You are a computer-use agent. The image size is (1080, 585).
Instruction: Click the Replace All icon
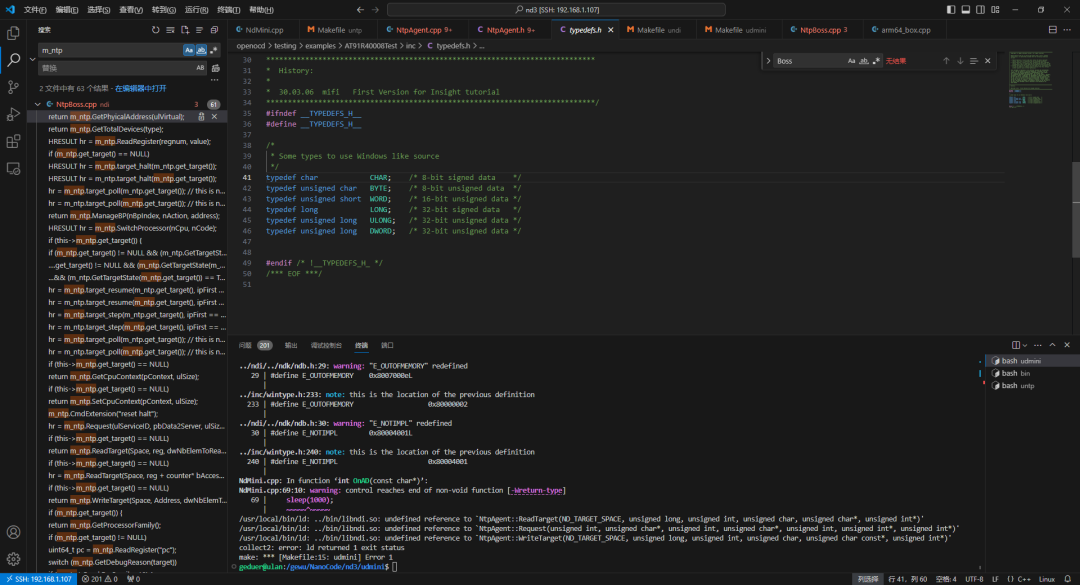click(x=216, y=68)
